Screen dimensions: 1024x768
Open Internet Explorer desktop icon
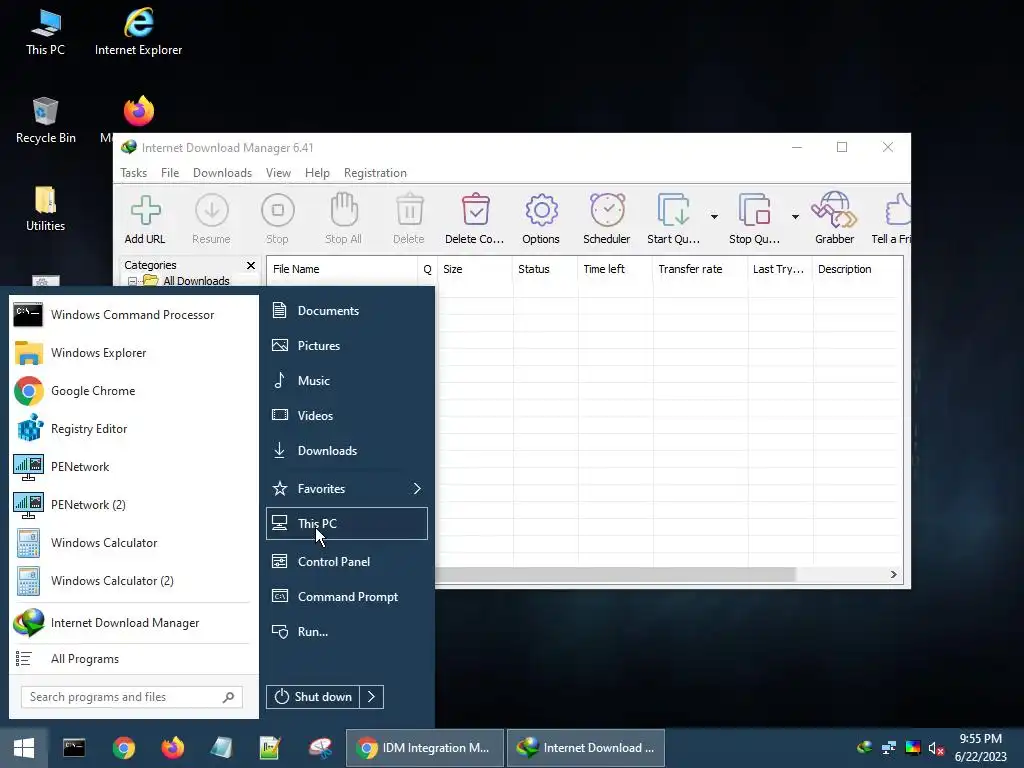point(138,31)
